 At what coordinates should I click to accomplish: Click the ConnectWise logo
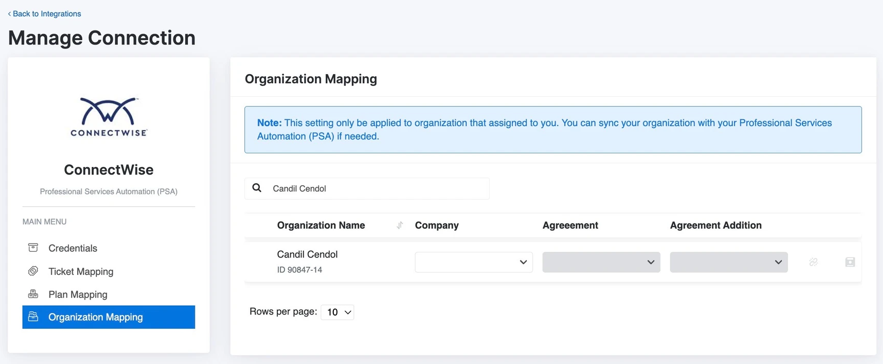tap(109, 117)
